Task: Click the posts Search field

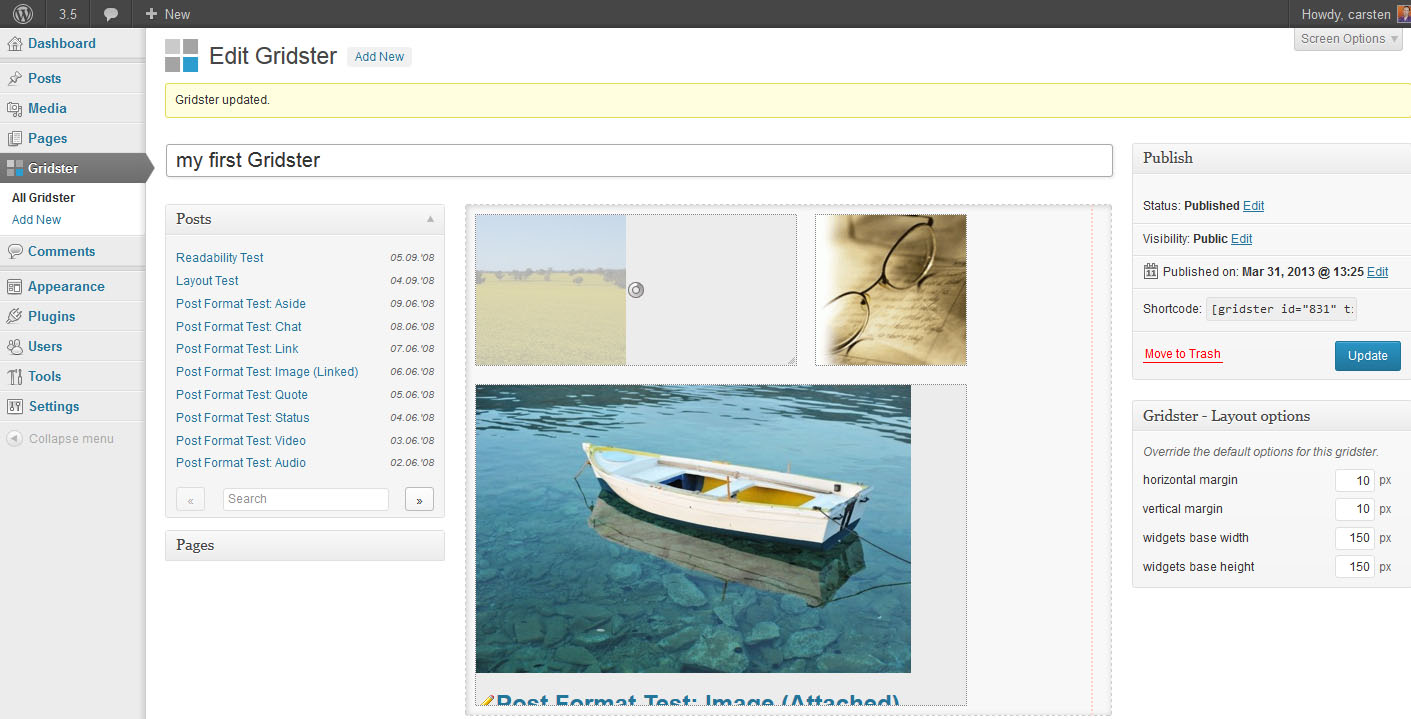Action: (x=306, y=499)
